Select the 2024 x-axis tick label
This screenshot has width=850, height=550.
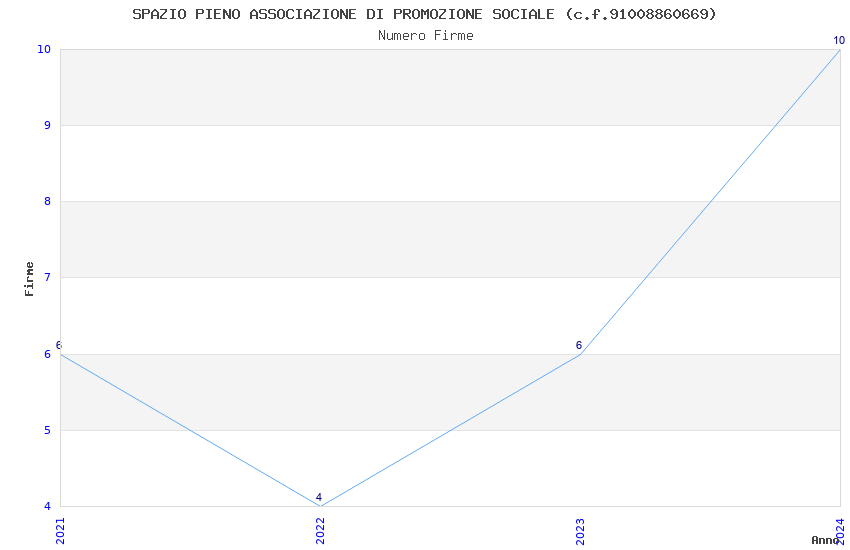point(840,531)
